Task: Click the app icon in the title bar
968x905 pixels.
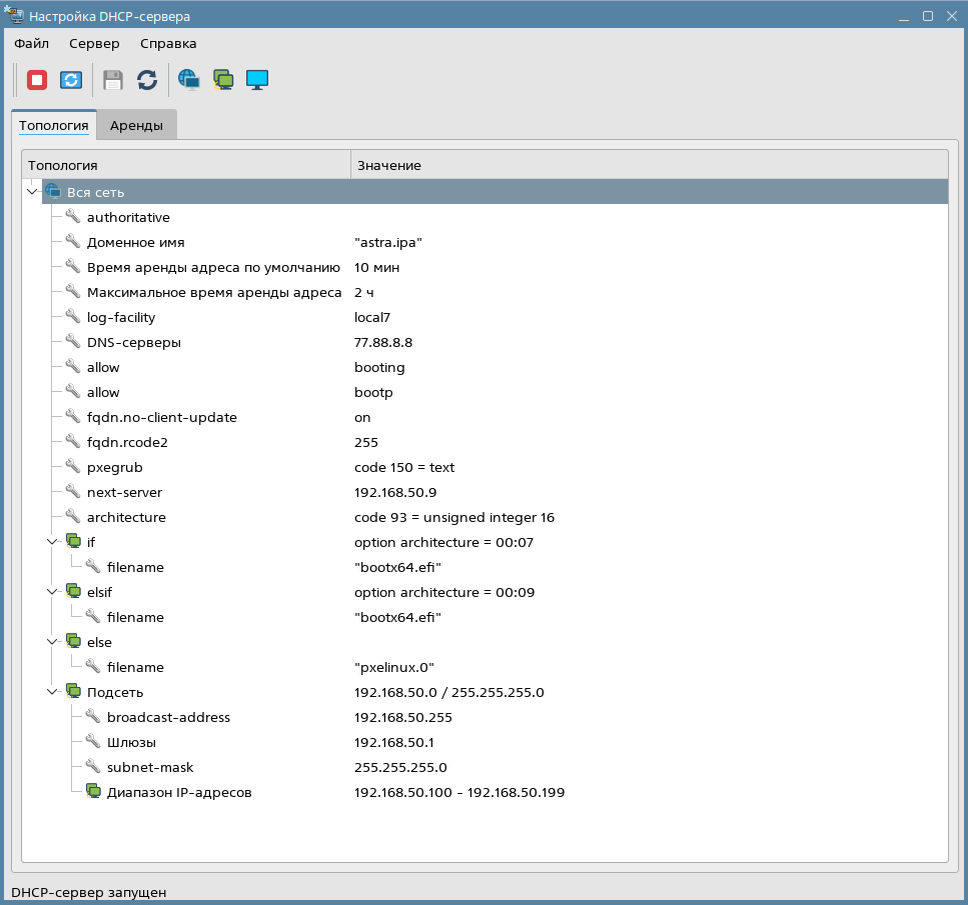Action: click(x=14, y=15)
